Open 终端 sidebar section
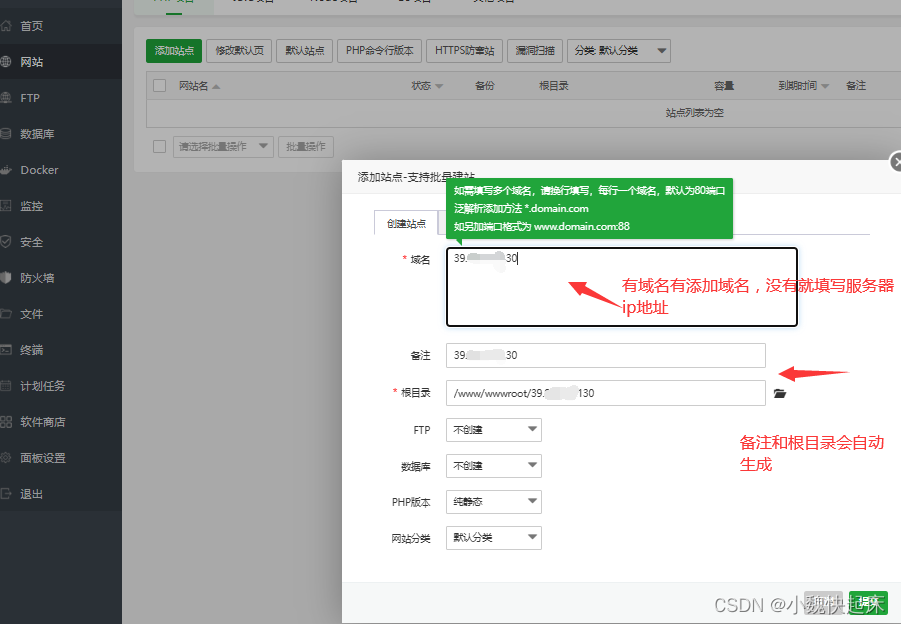The image size is (901, 624). coord(61,350)
